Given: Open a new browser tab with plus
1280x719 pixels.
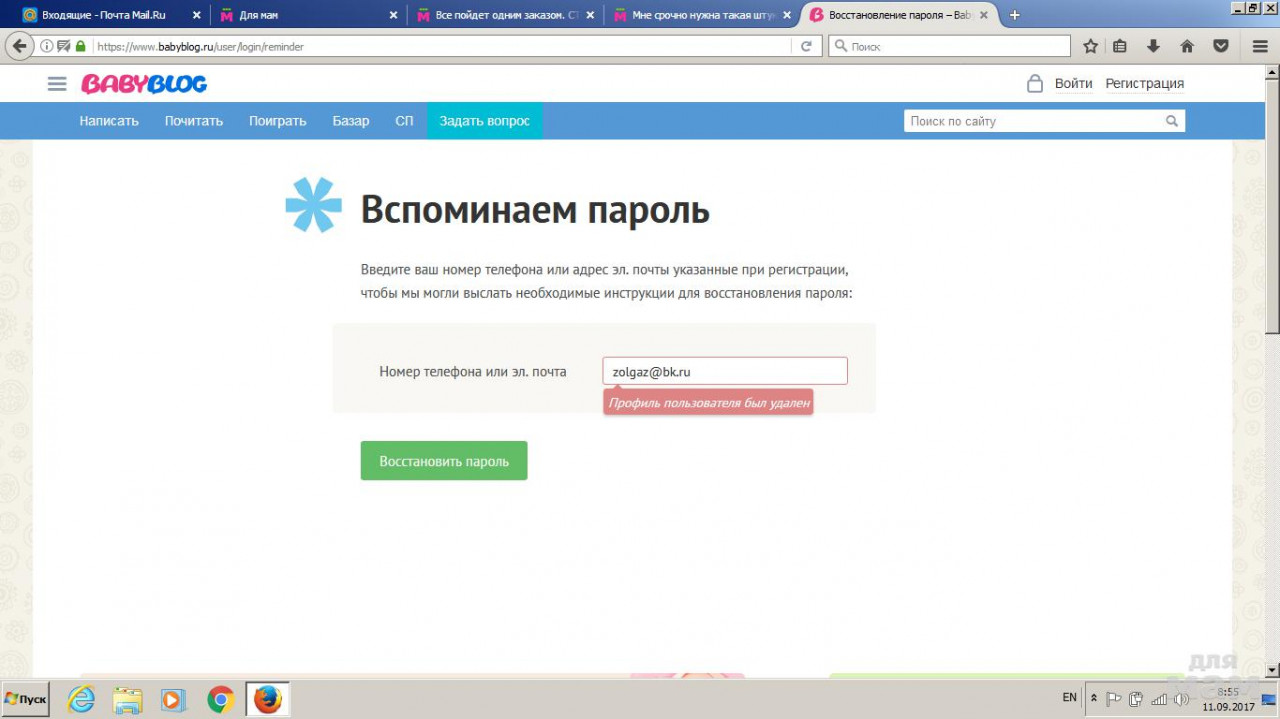Looking at the screenshot, I should pos(1015,15).
